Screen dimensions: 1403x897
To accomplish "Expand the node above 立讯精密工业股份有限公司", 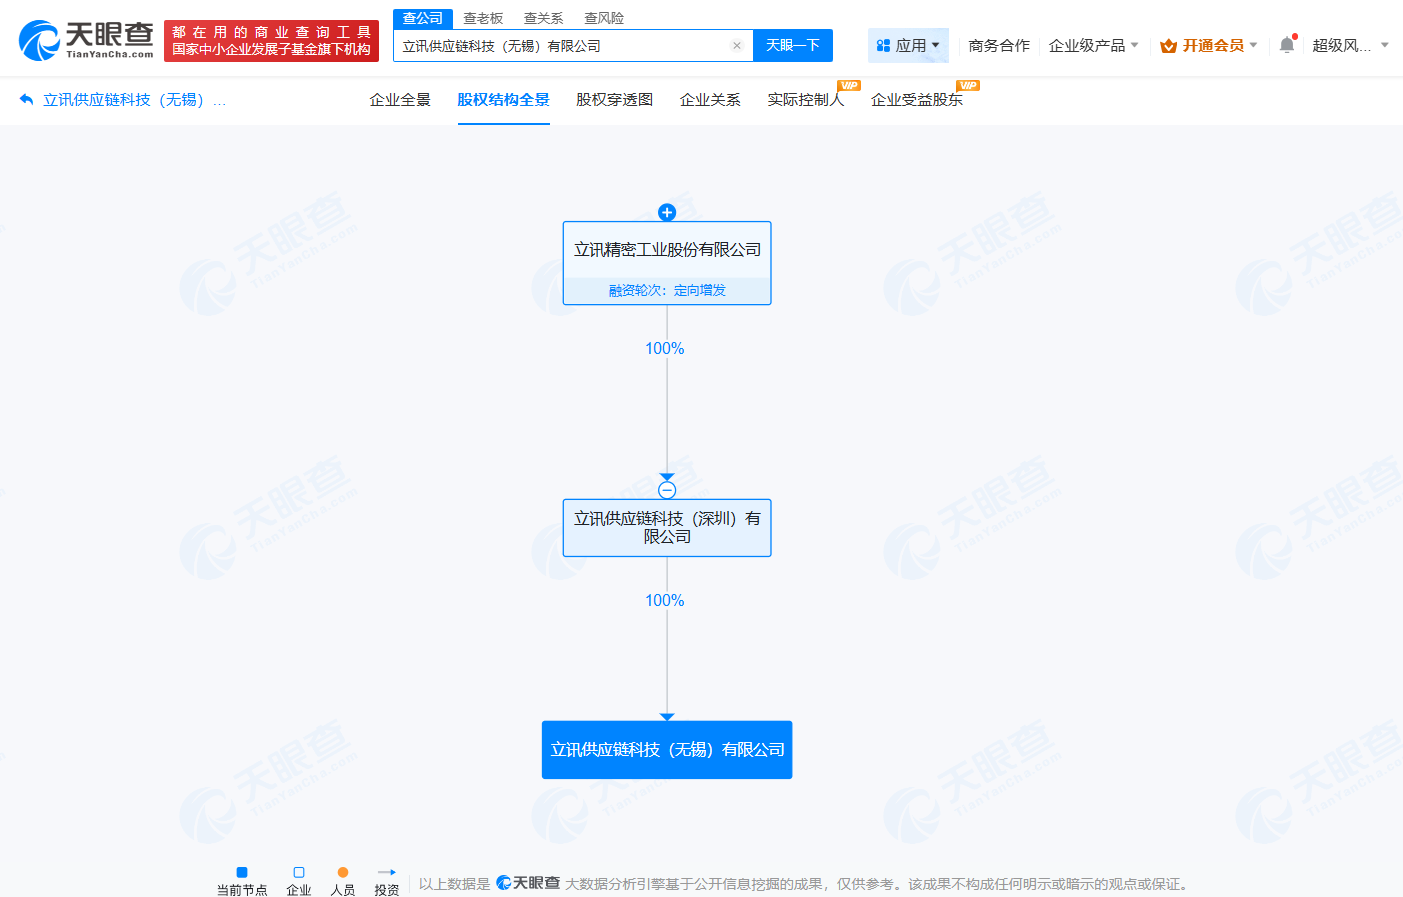I will [x=666, y=212].
